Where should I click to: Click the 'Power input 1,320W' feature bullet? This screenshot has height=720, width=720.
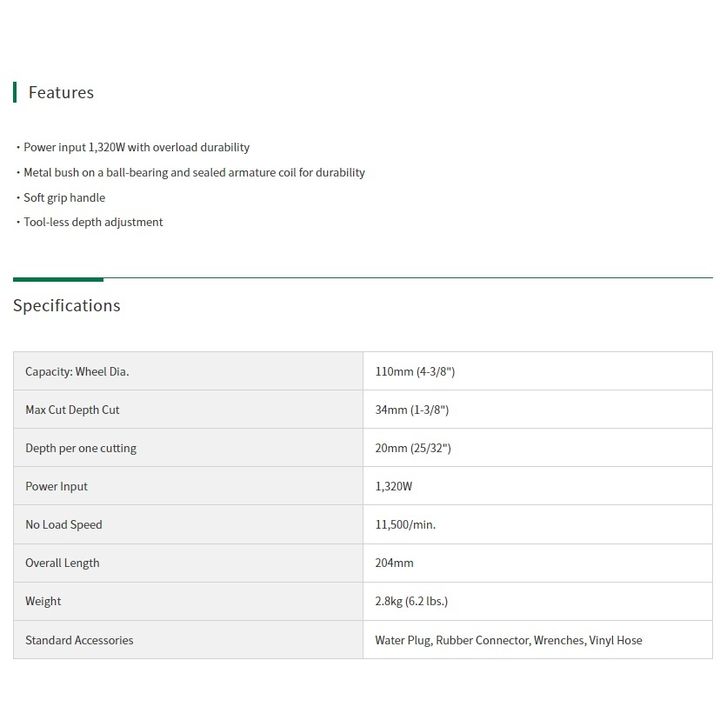tap(136, 147)
